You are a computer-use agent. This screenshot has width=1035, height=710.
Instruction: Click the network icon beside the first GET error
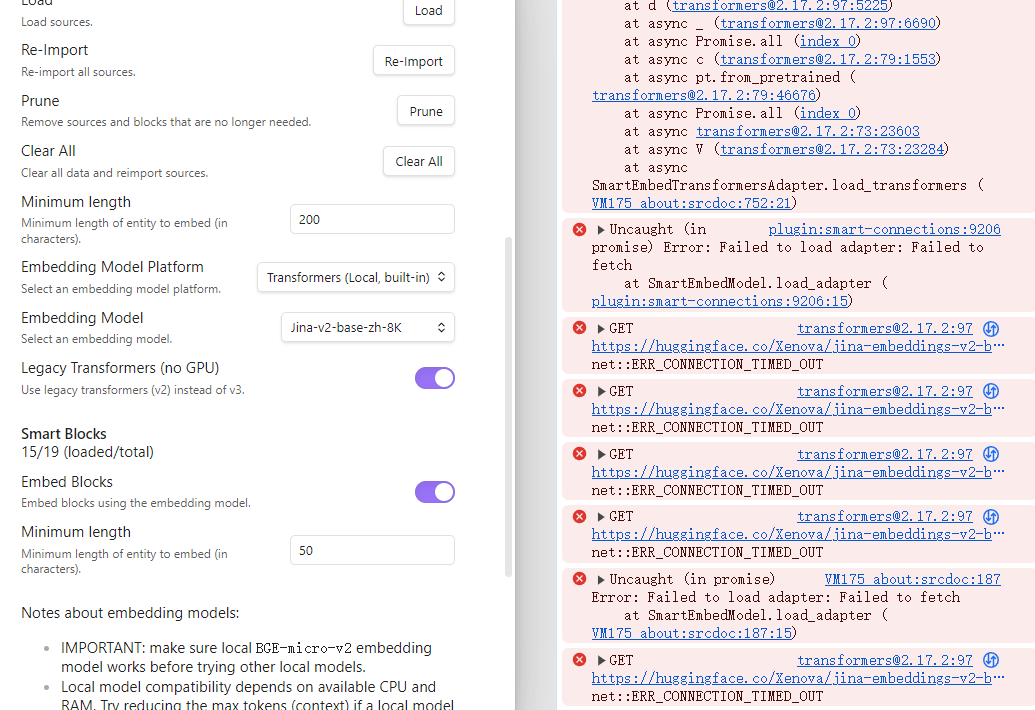(x=991, y=329)
